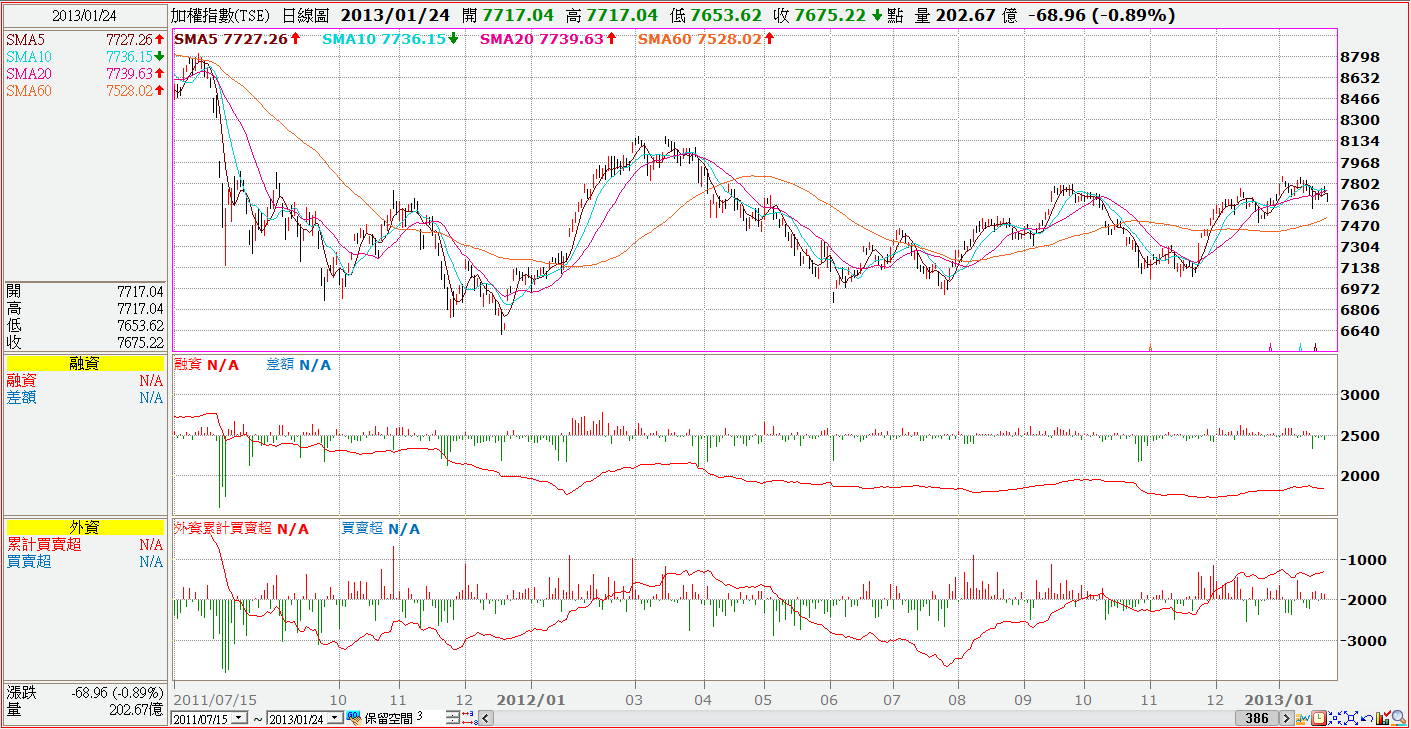Adjust the reserved space stepper next to 3
Image resolution: width=1411 pixels, height=729 pixels.
(x=452, y=717)
